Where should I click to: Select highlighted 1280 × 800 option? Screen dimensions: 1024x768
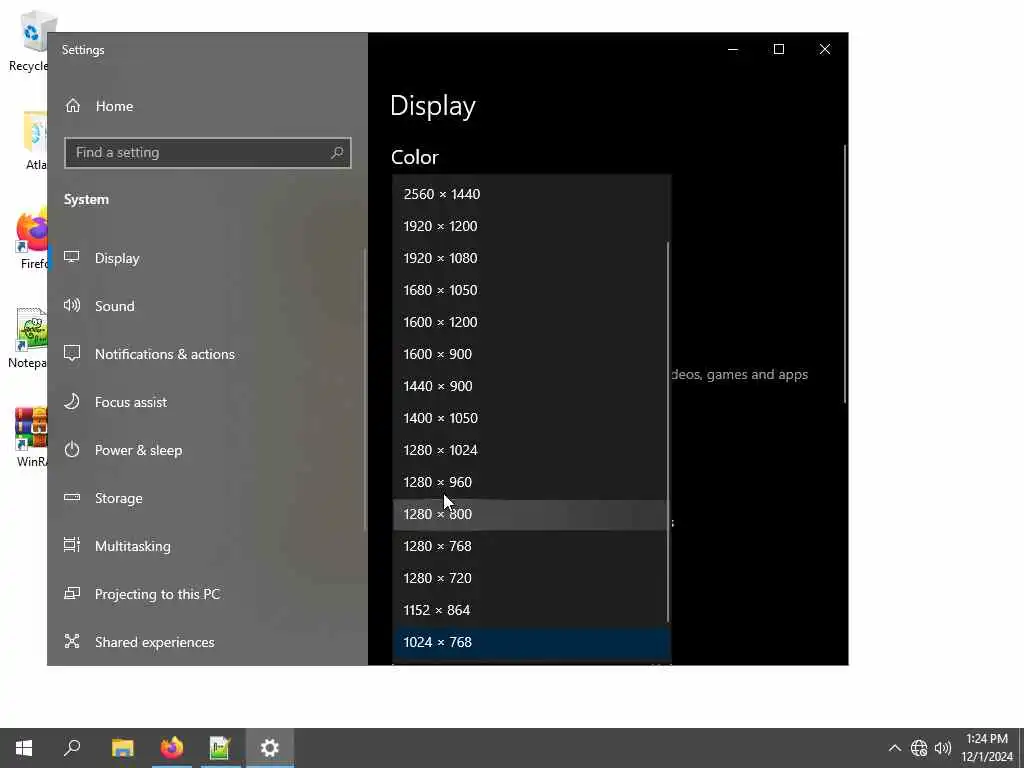(x=532, y=514)
